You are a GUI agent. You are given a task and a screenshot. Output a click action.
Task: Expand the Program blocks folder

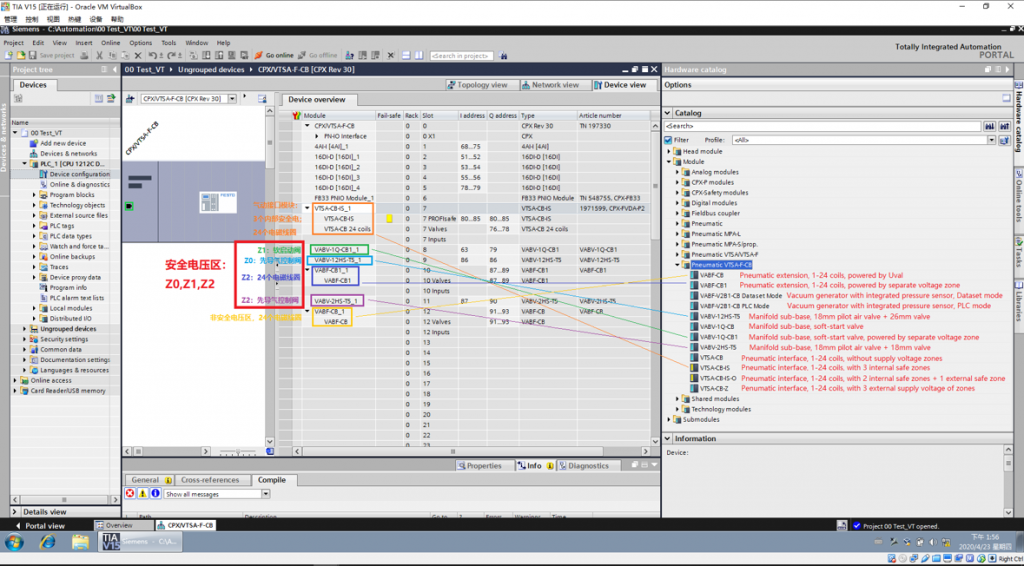pos(35,195)
